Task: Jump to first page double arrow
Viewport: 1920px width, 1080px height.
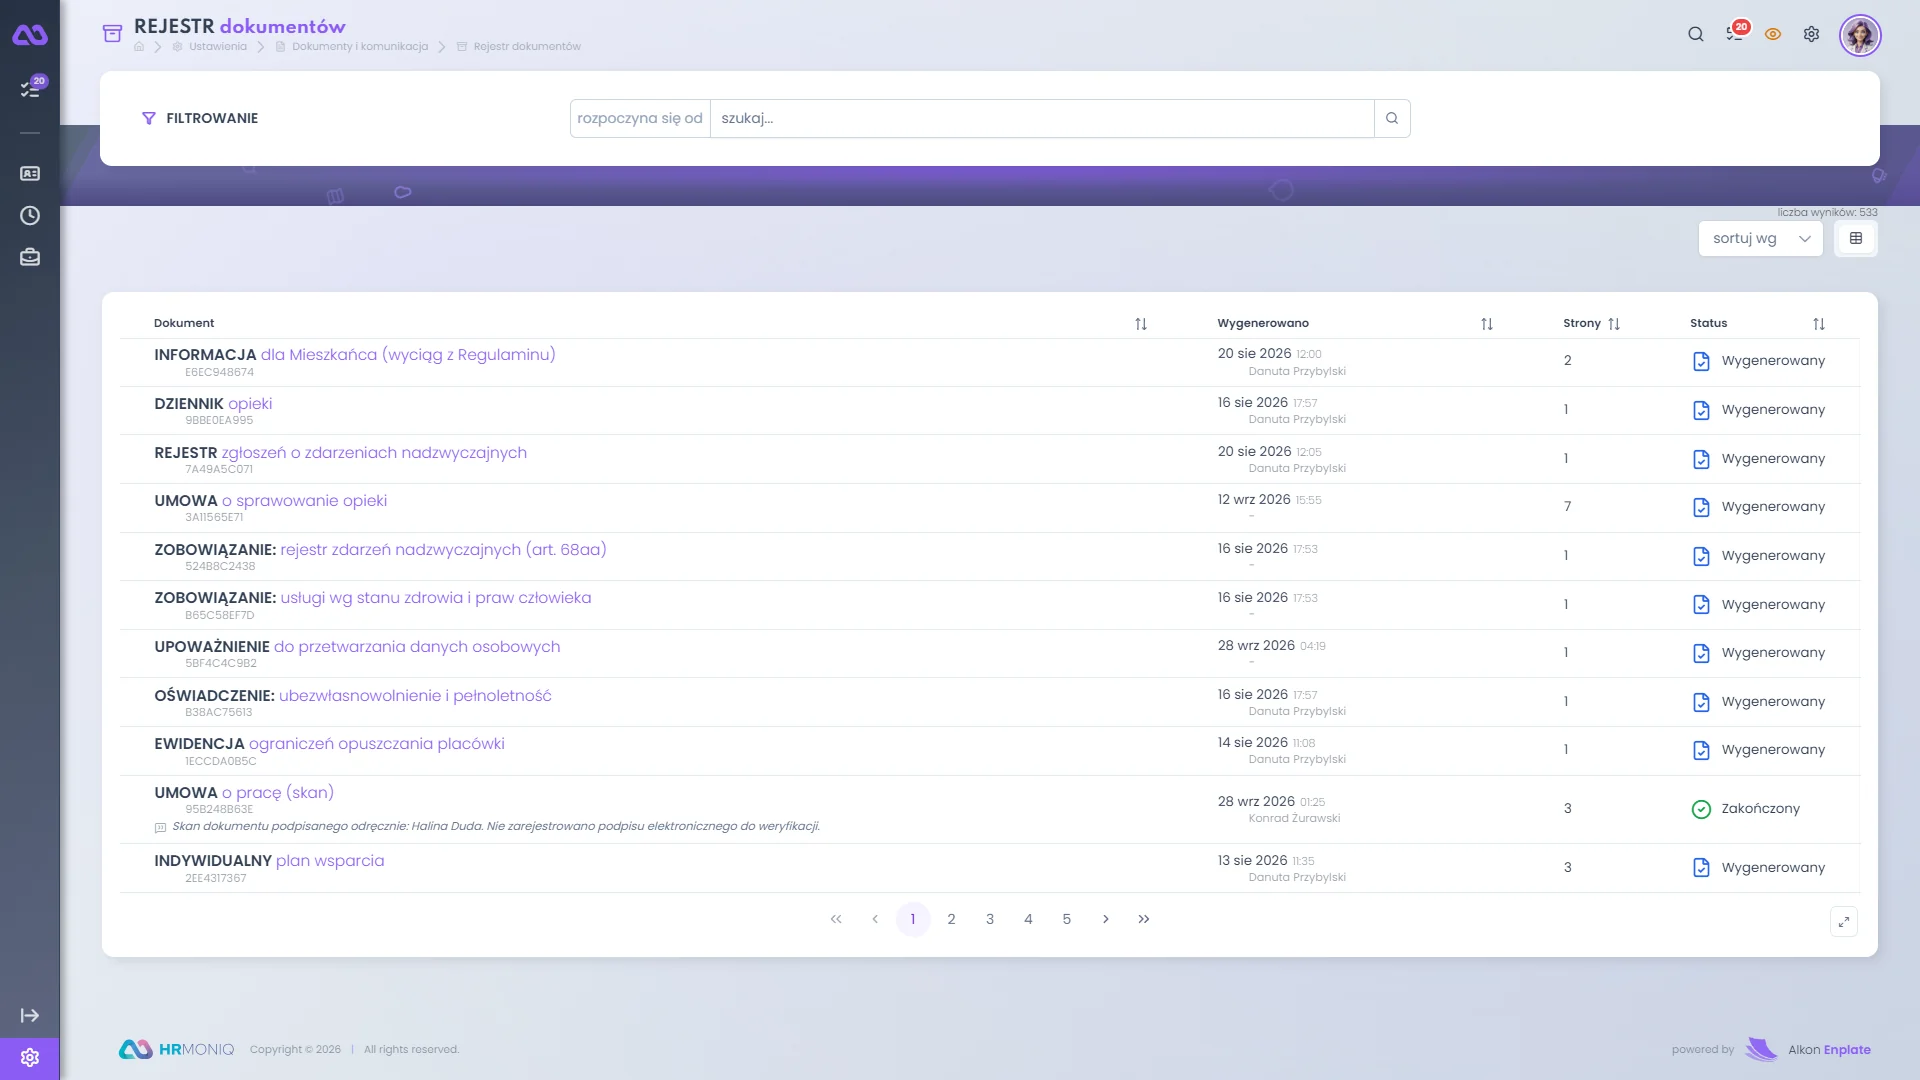Action: [836, 919]
